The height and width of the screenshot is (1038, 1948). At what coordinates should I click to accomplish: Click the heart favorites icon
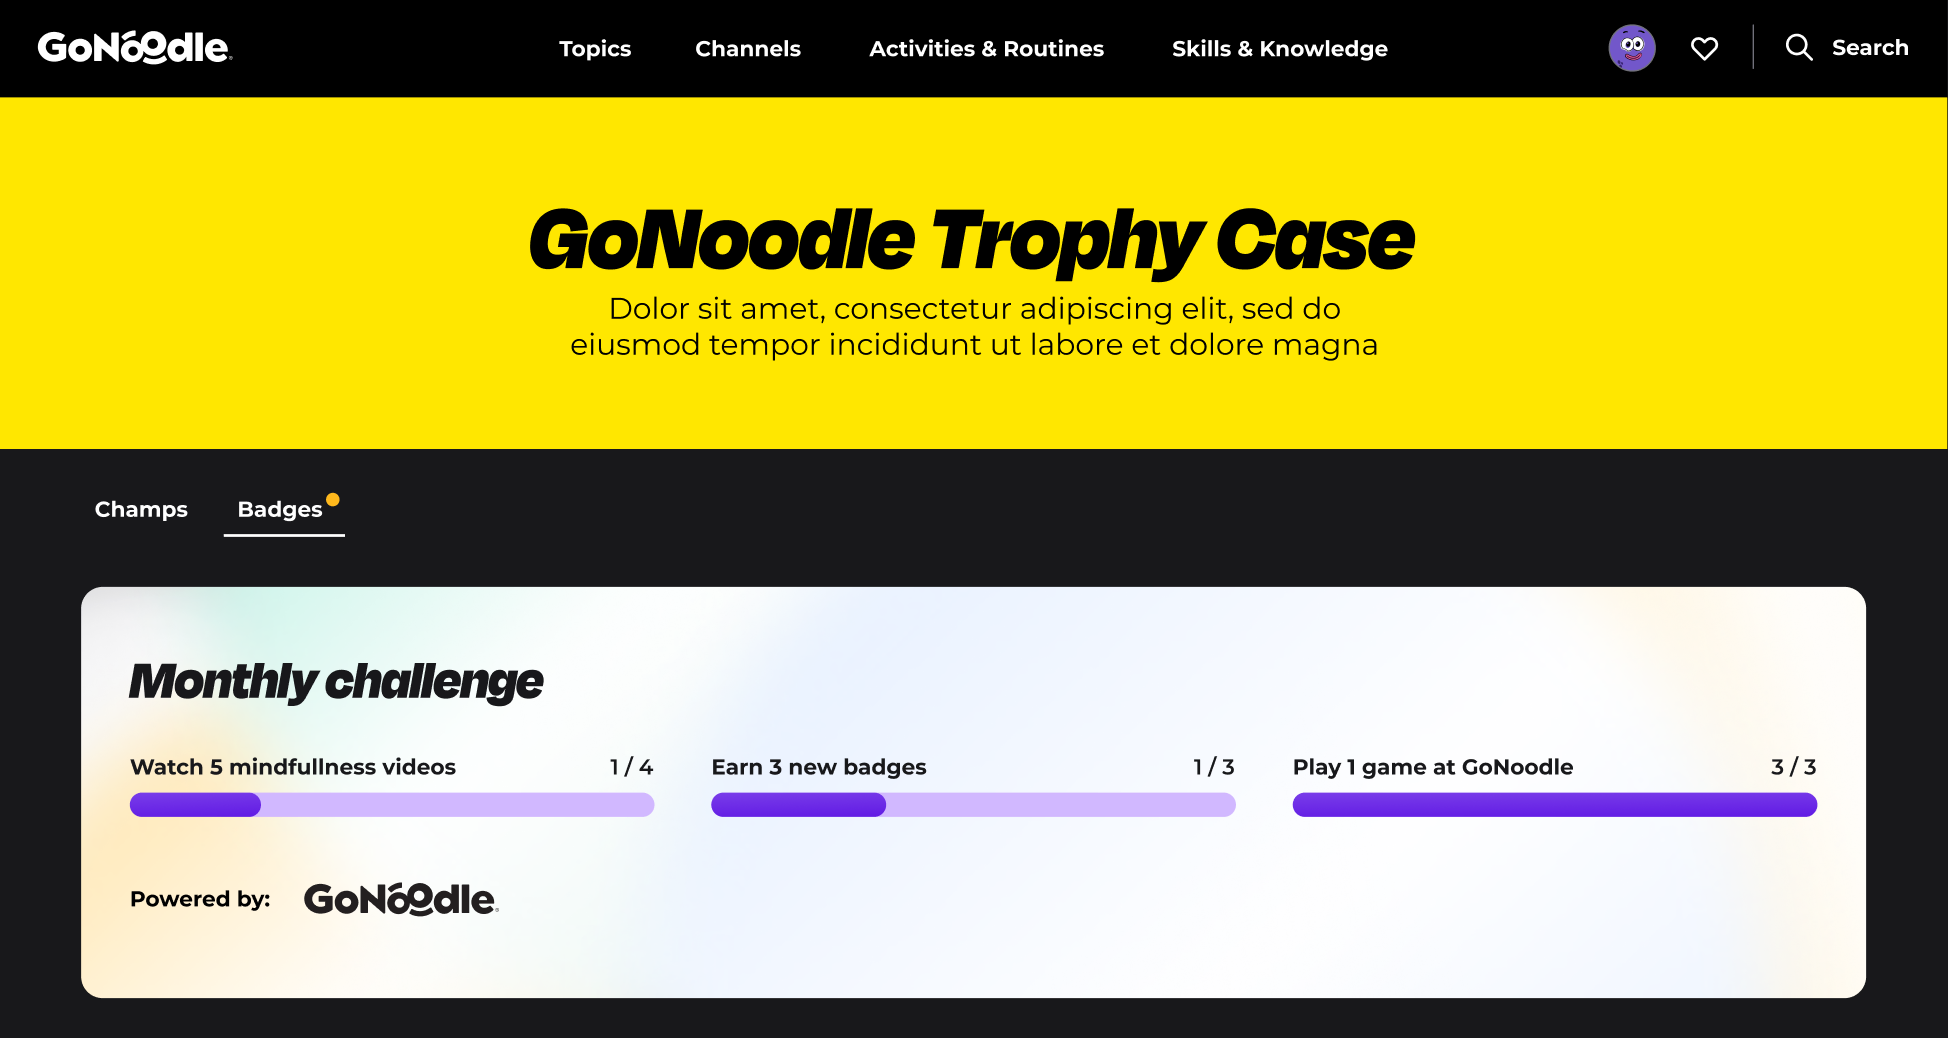(x=1704, y=48)
